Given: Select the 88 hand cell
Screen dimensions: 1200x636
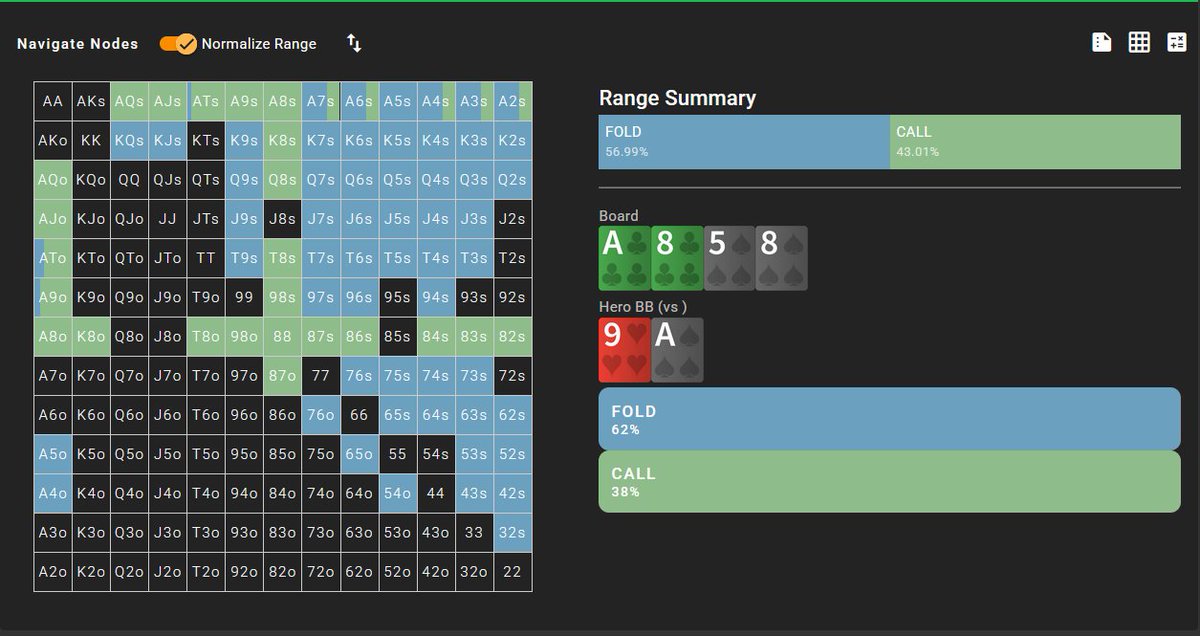Looking at the screenshot, I should 283,336.
